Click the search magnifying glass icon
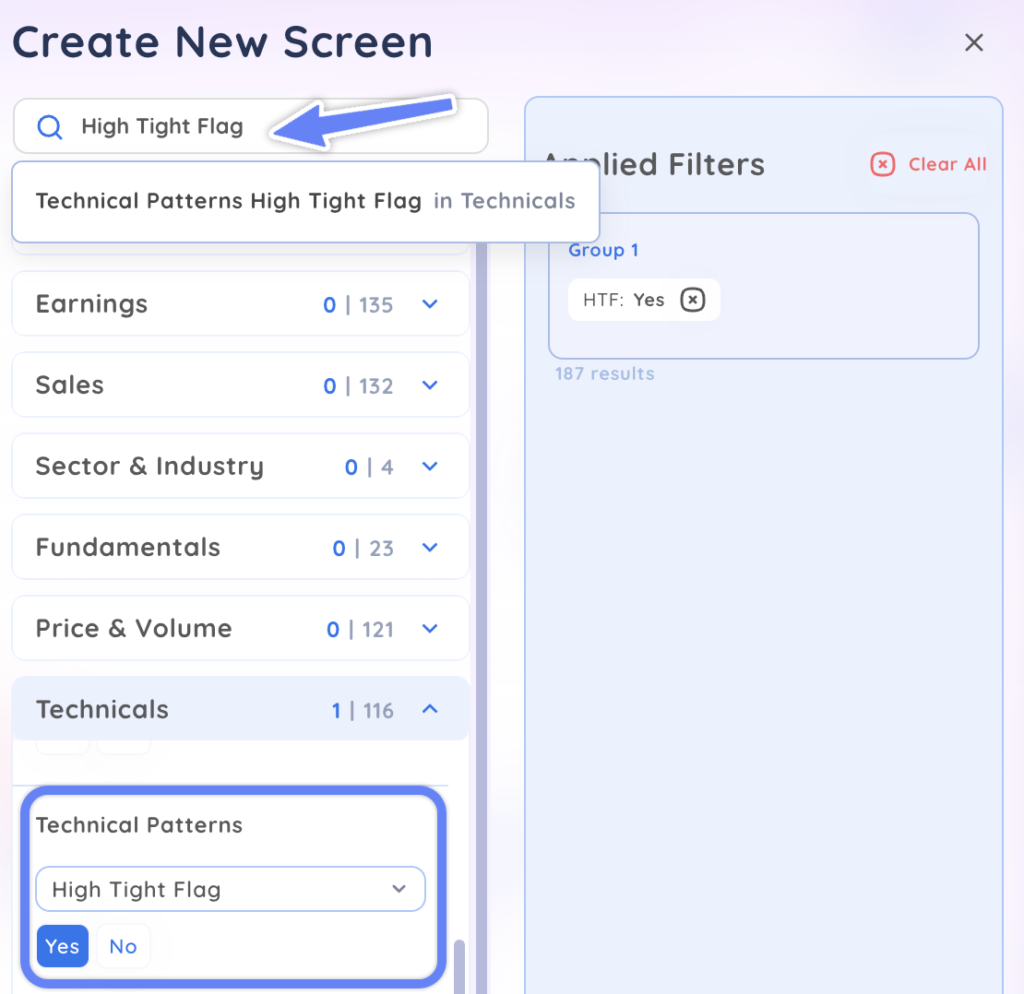This screenshot has width=1024, height=994. [48, 126]
